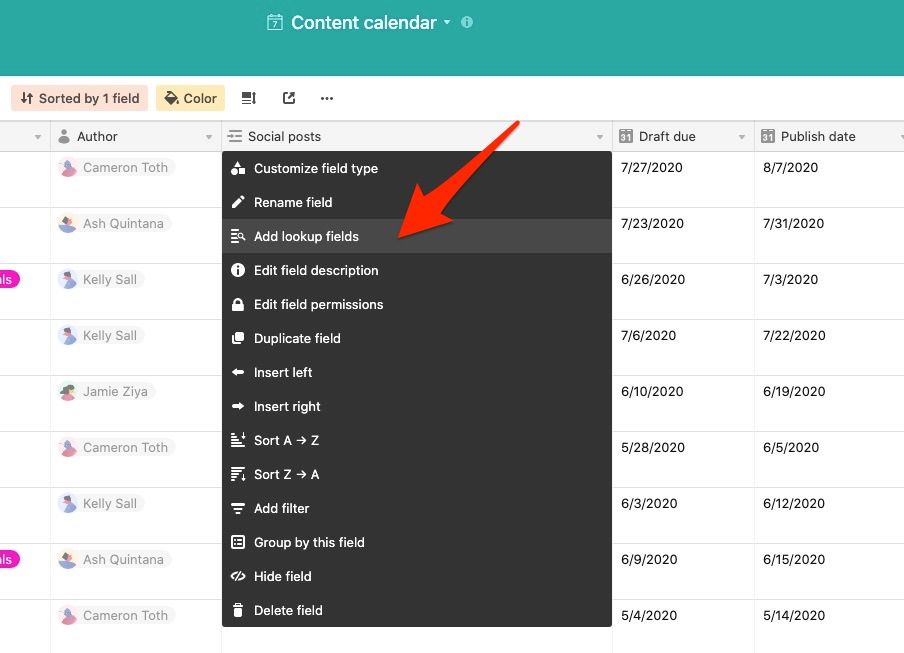Click the share view icon
Screen dimensions: 904x653
(289, 99)
